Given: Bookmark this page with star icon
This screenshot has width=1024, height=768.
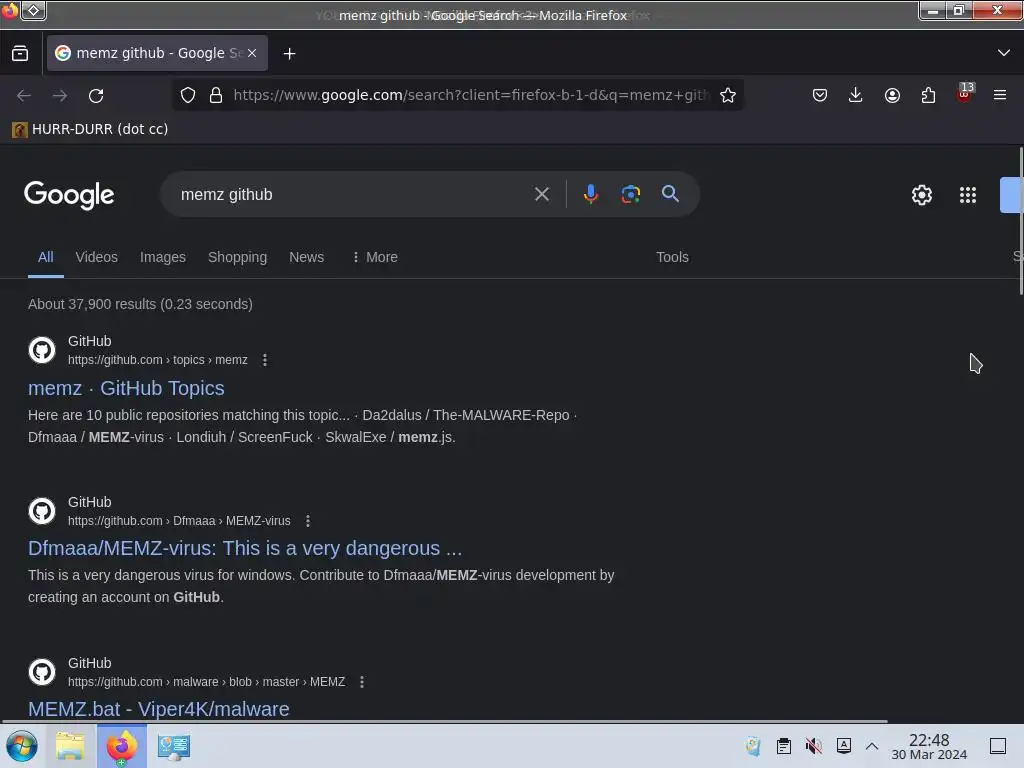Looking at the screenshot, I should [728, 95].
